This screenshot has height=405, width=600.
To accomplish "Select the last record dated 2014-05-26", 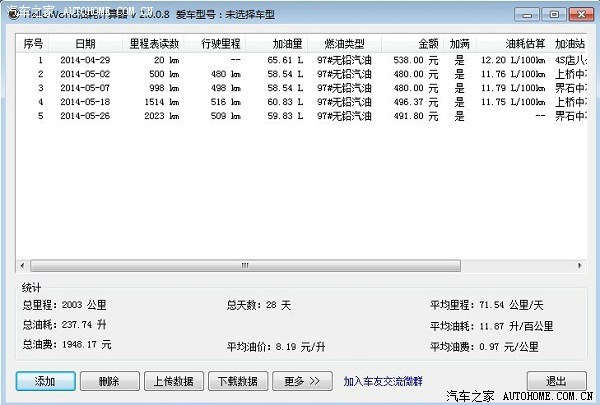I will click(86, 116).
